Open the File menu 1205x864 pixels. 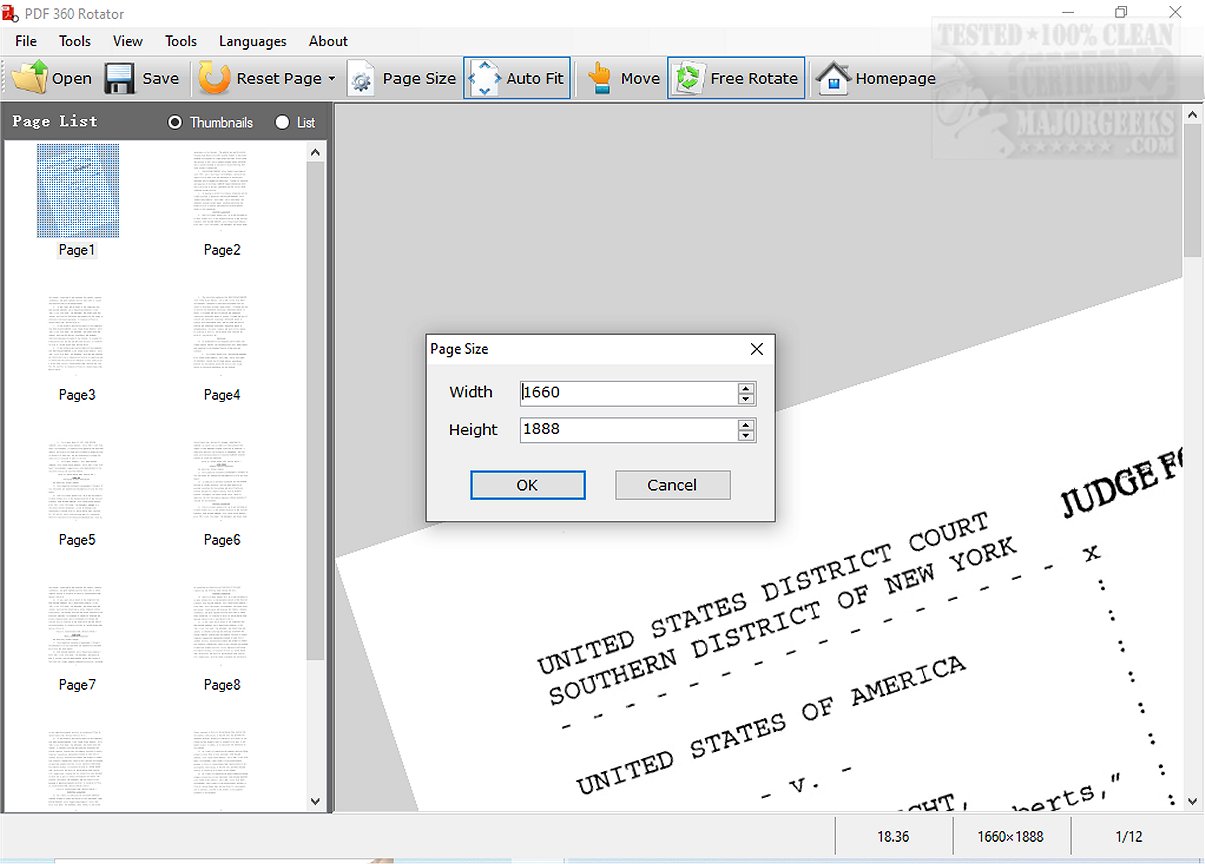26,41
